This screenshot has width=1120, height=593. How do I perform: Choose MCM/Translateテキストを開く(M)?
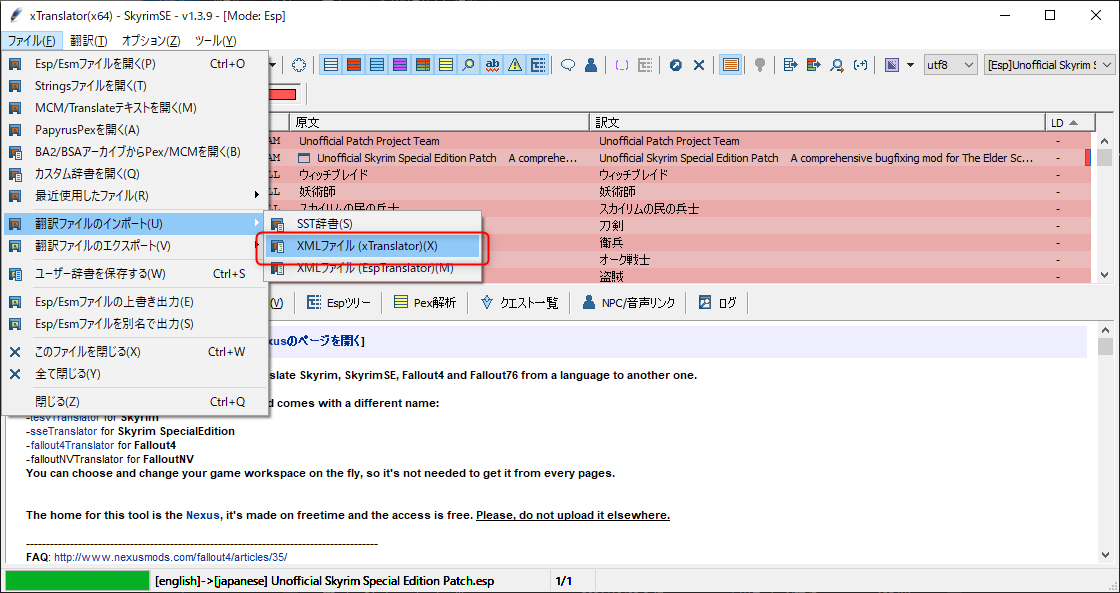coord(135,108)
